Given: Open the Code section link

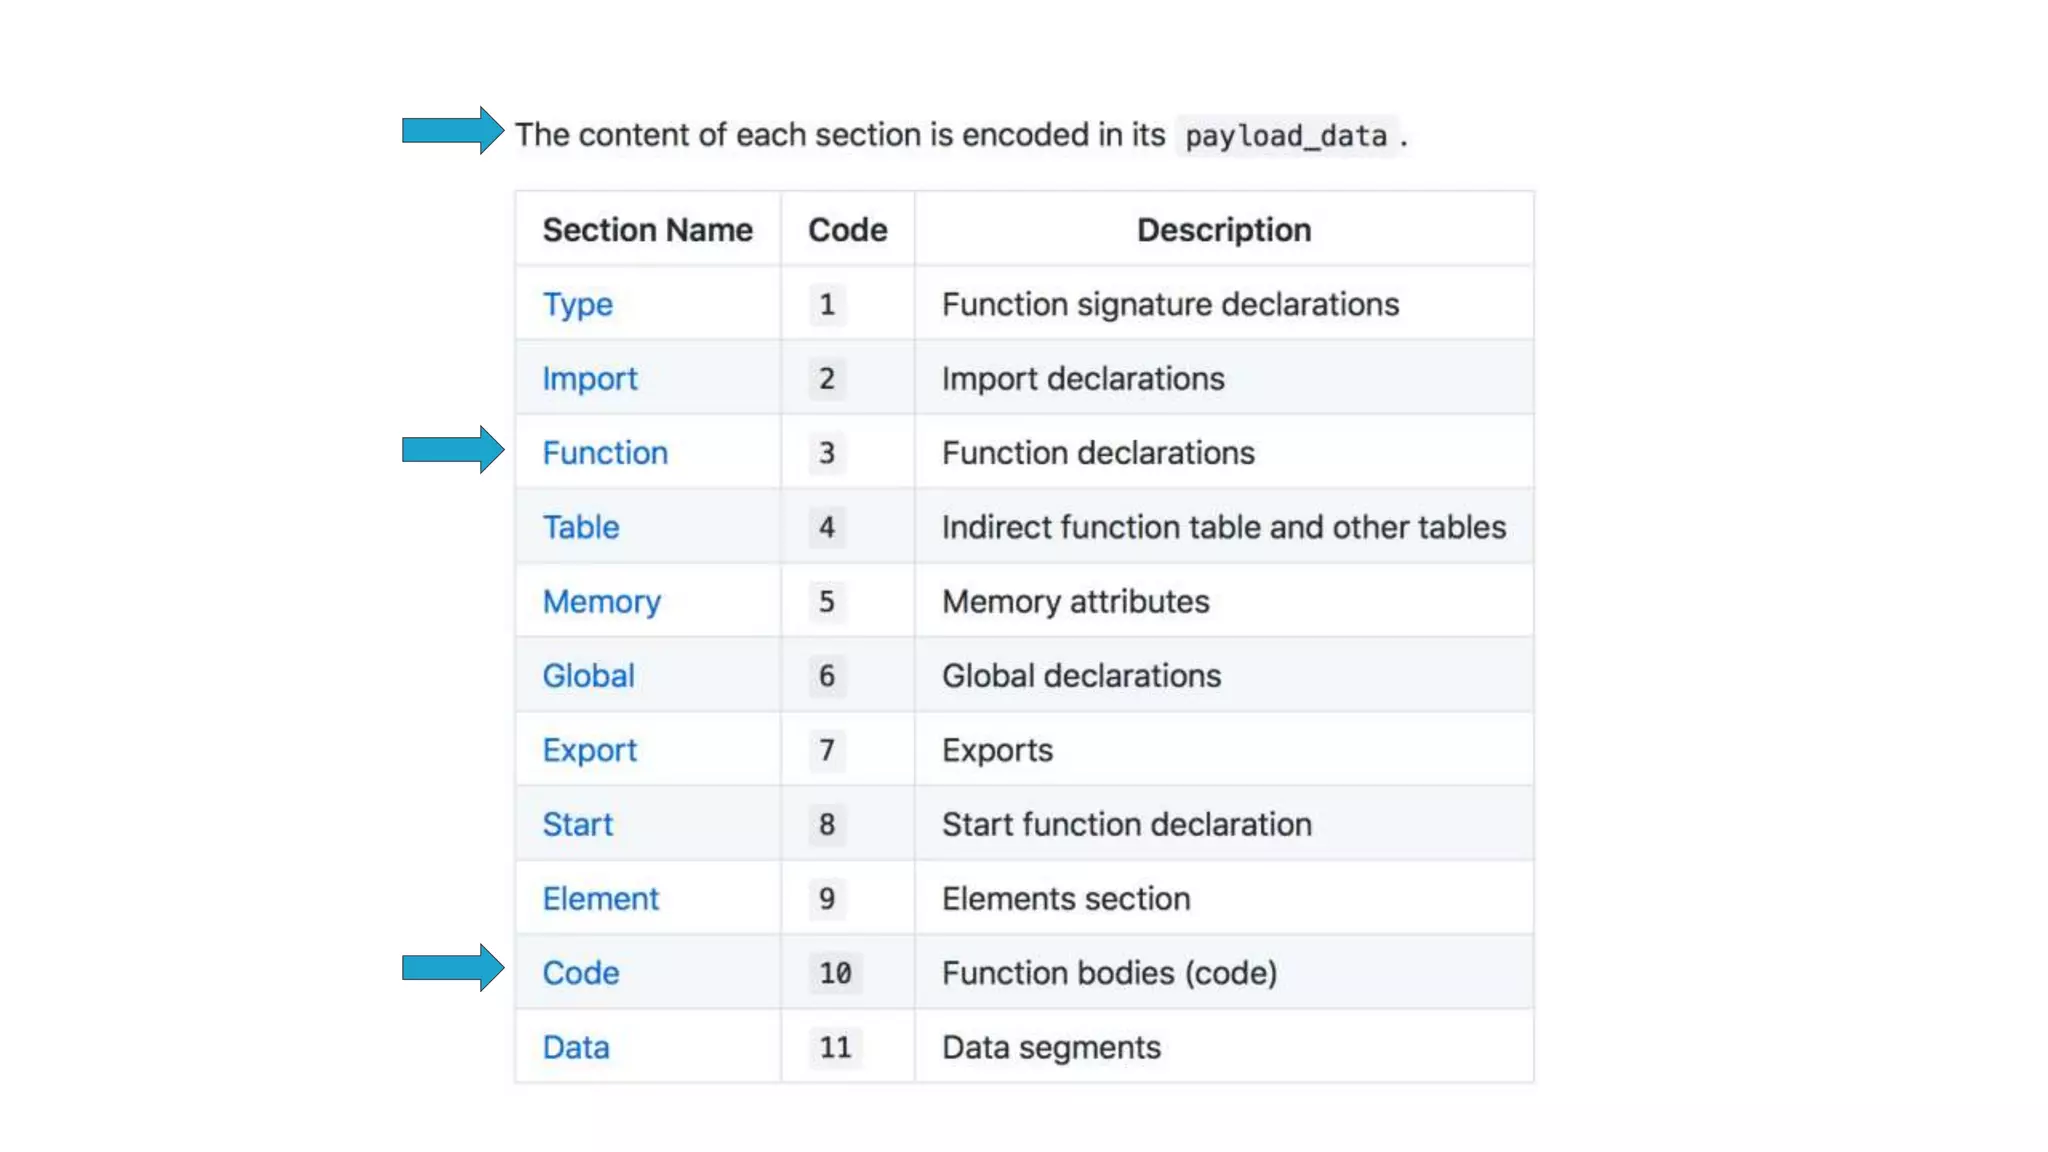Looking at the screenshot, I should (580, 973).
